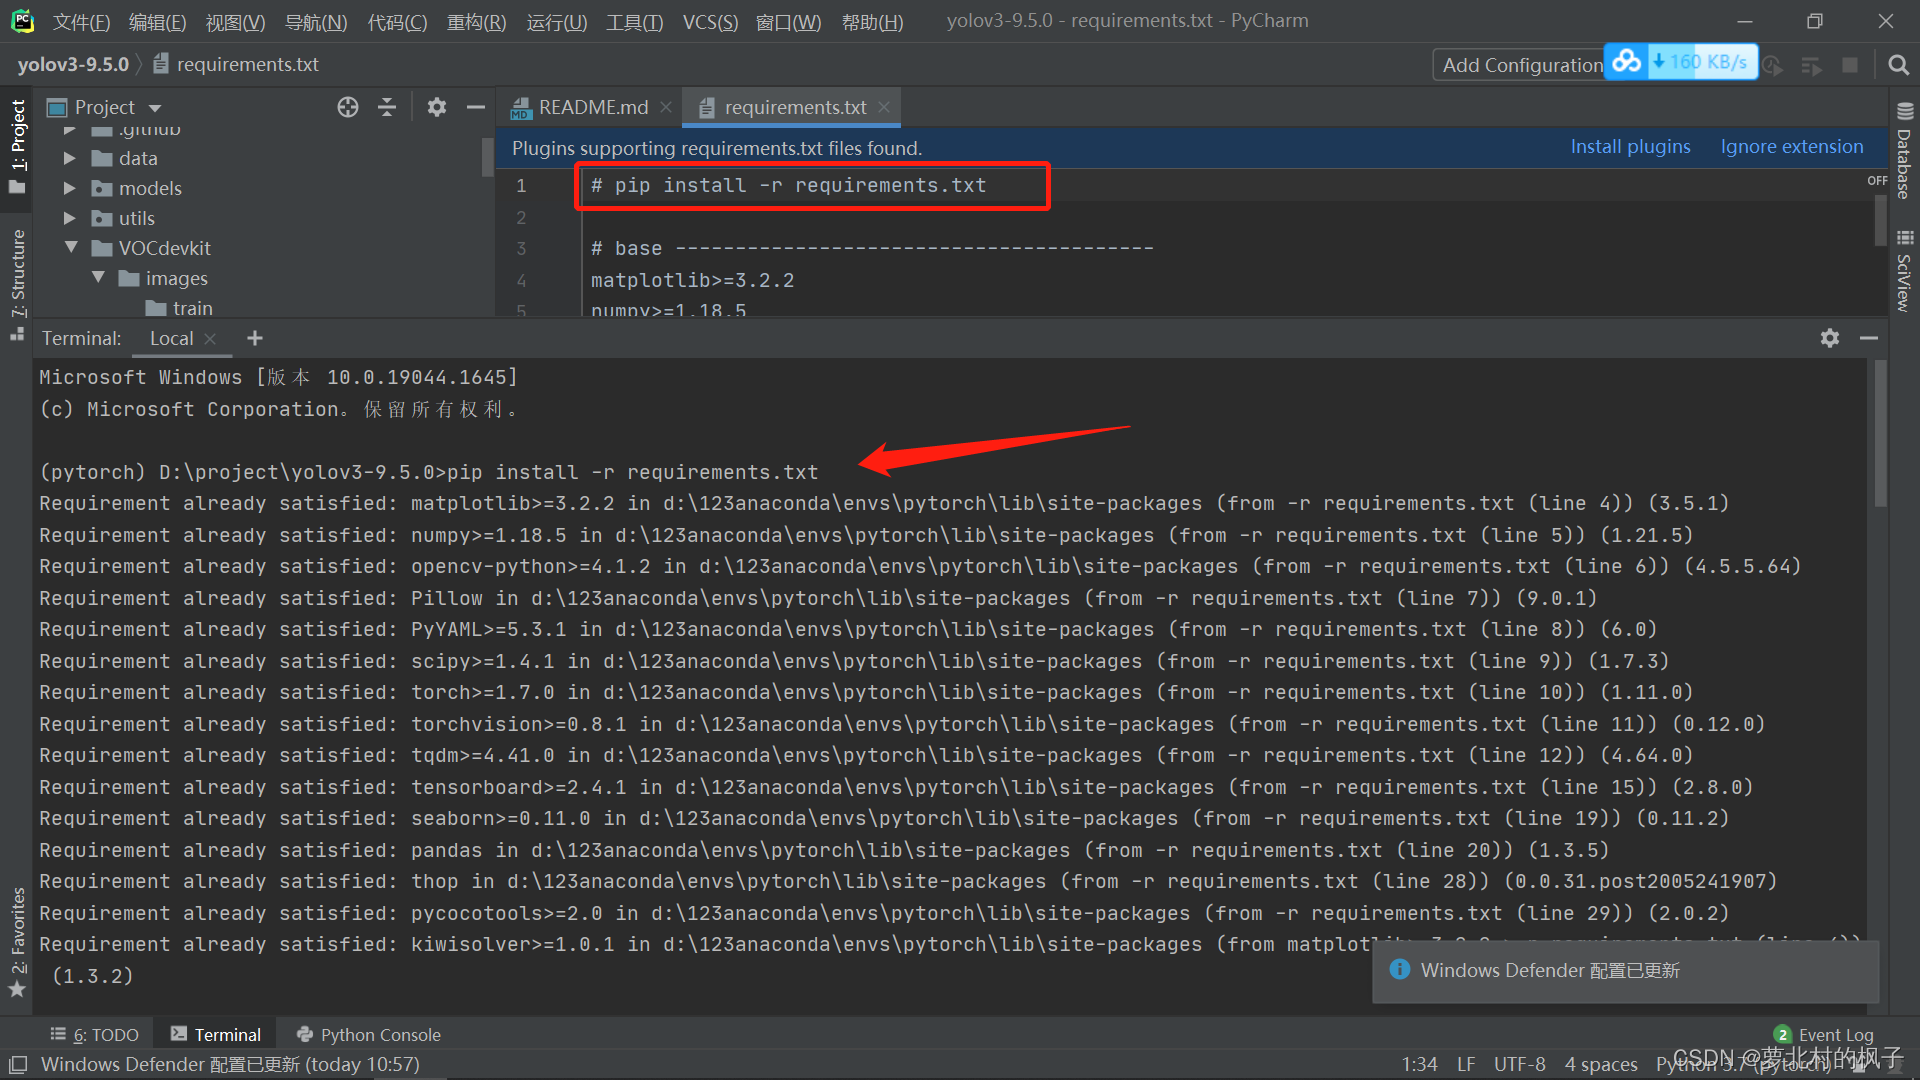Viewport: 1920px width, 1080px height.
Task: Click the 4 spaces indent status item
Action: click(x=1601, y=1064)
